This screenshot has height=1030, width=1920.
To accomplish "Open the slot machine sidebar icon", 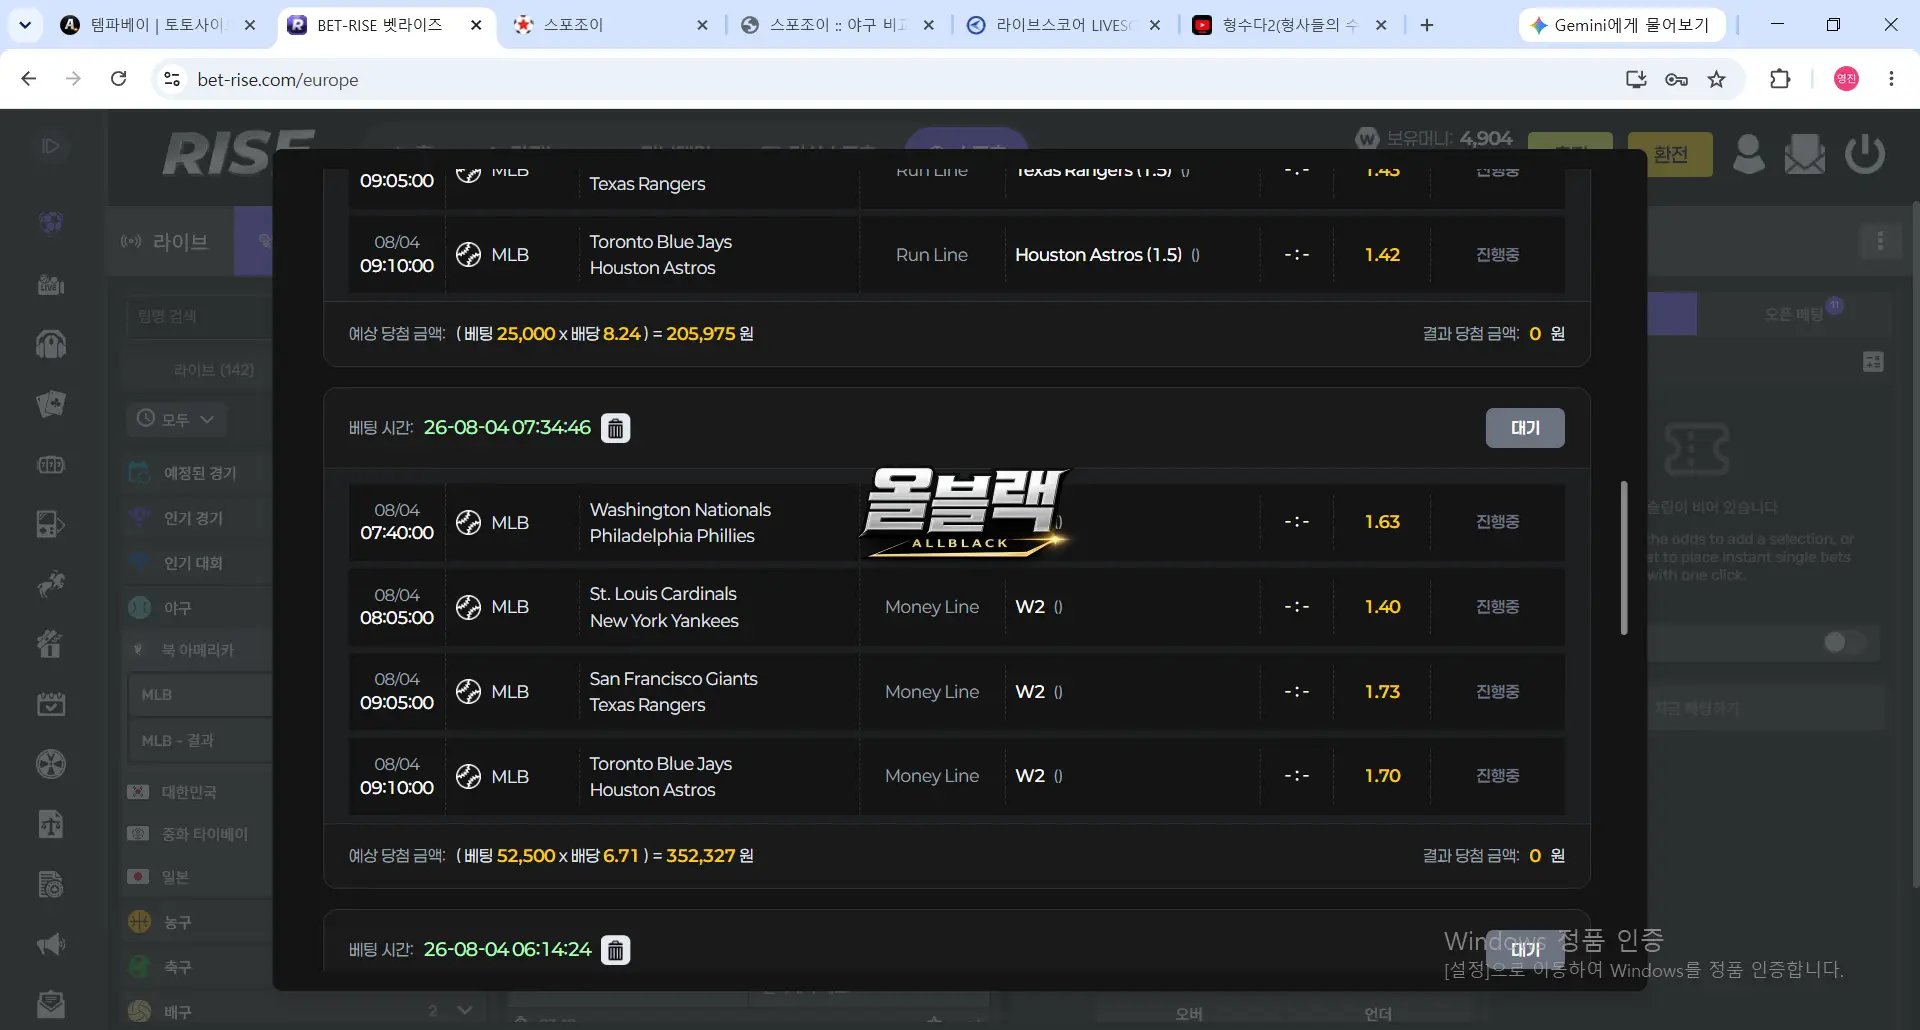I will (x=51, y=465).
